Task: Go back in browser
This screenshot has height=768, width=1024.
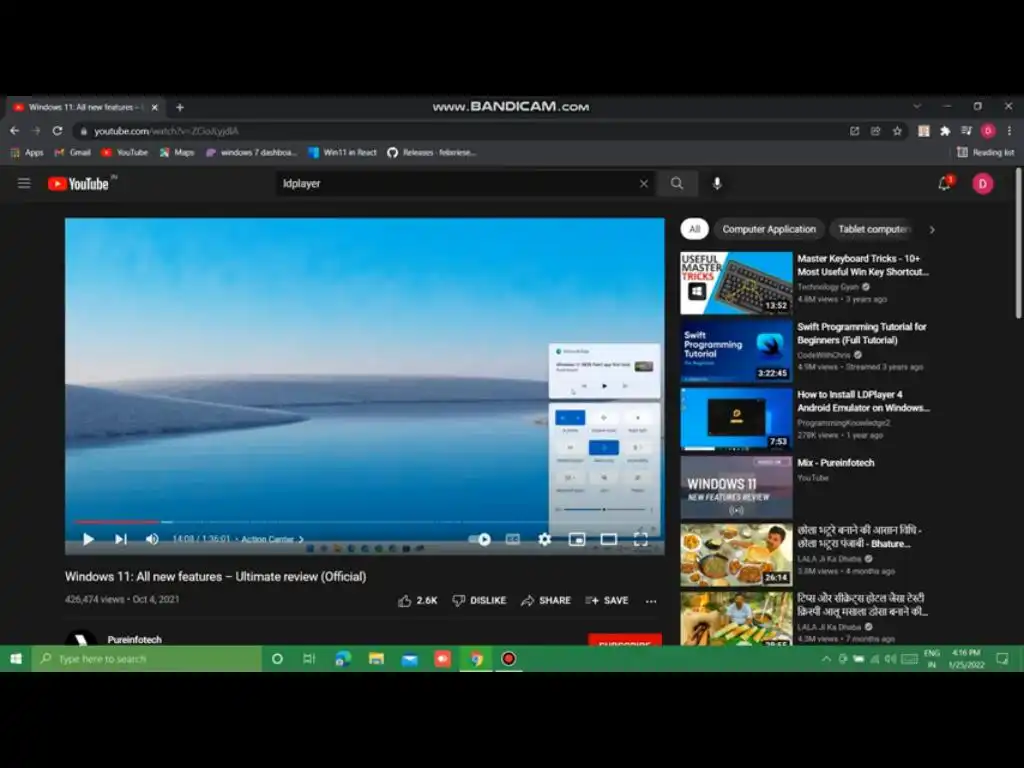Action: click(x=14, y=131)
